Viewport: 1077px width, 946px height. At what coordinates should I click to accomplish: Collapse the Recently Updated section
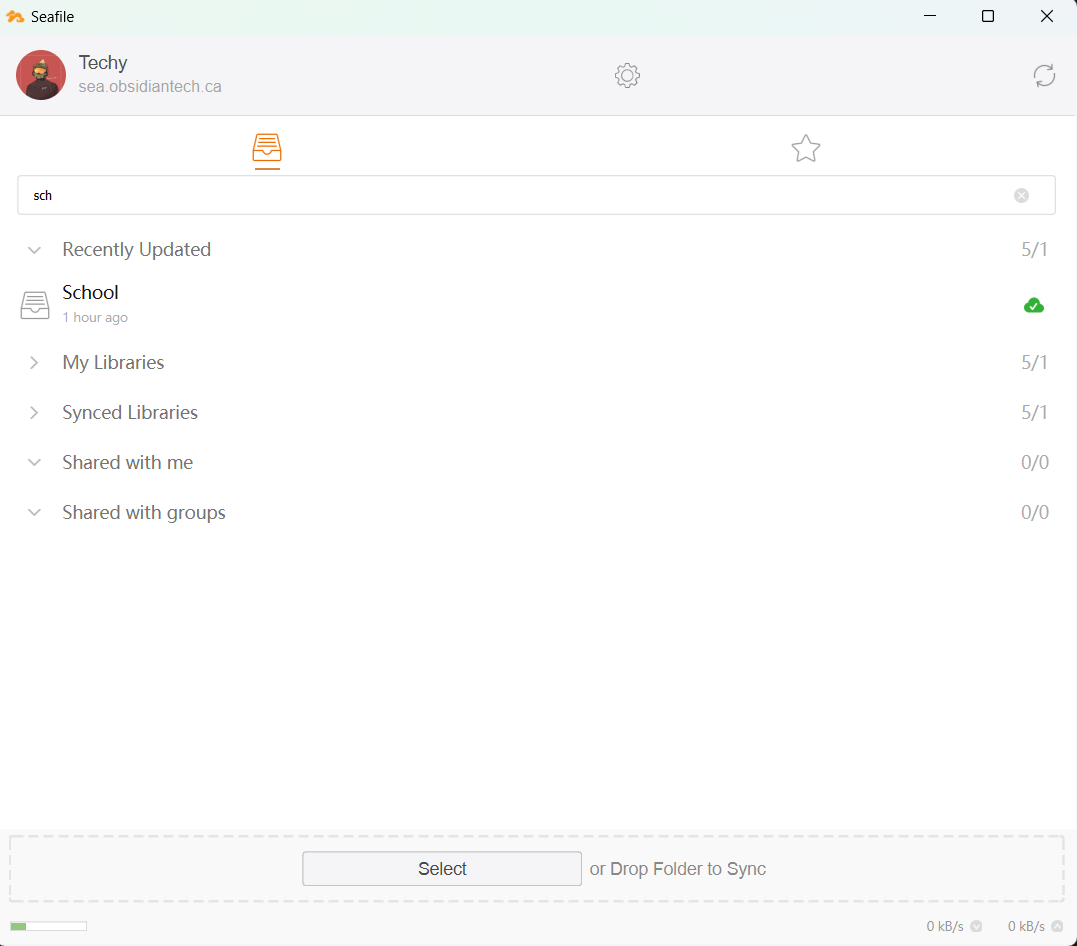point(34,249)
